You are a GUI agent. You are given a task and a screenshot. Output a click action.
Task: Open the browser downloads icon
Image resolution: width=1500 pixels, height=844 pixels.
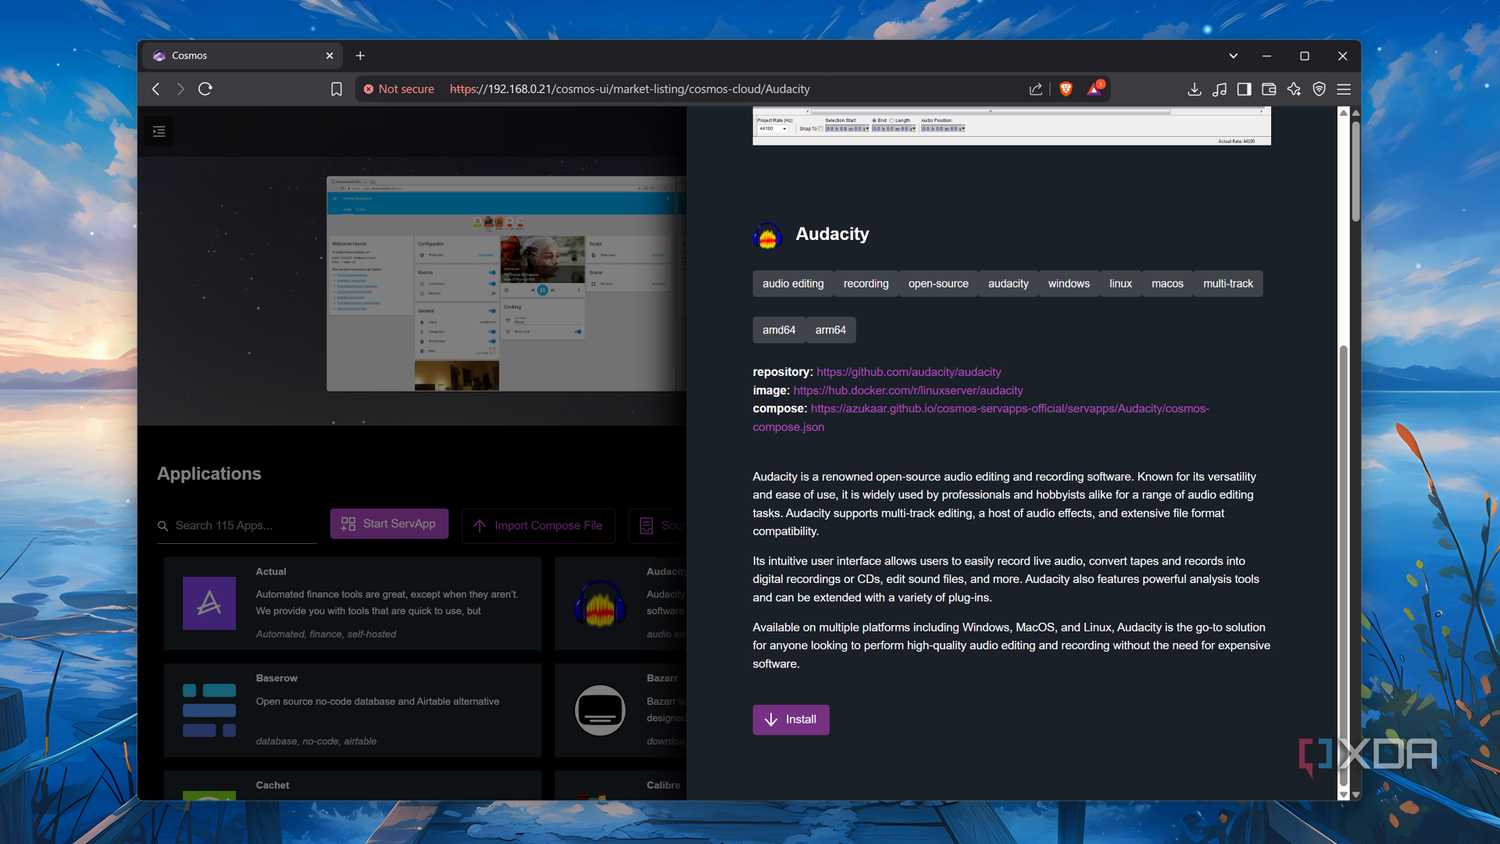[1194, 89]
